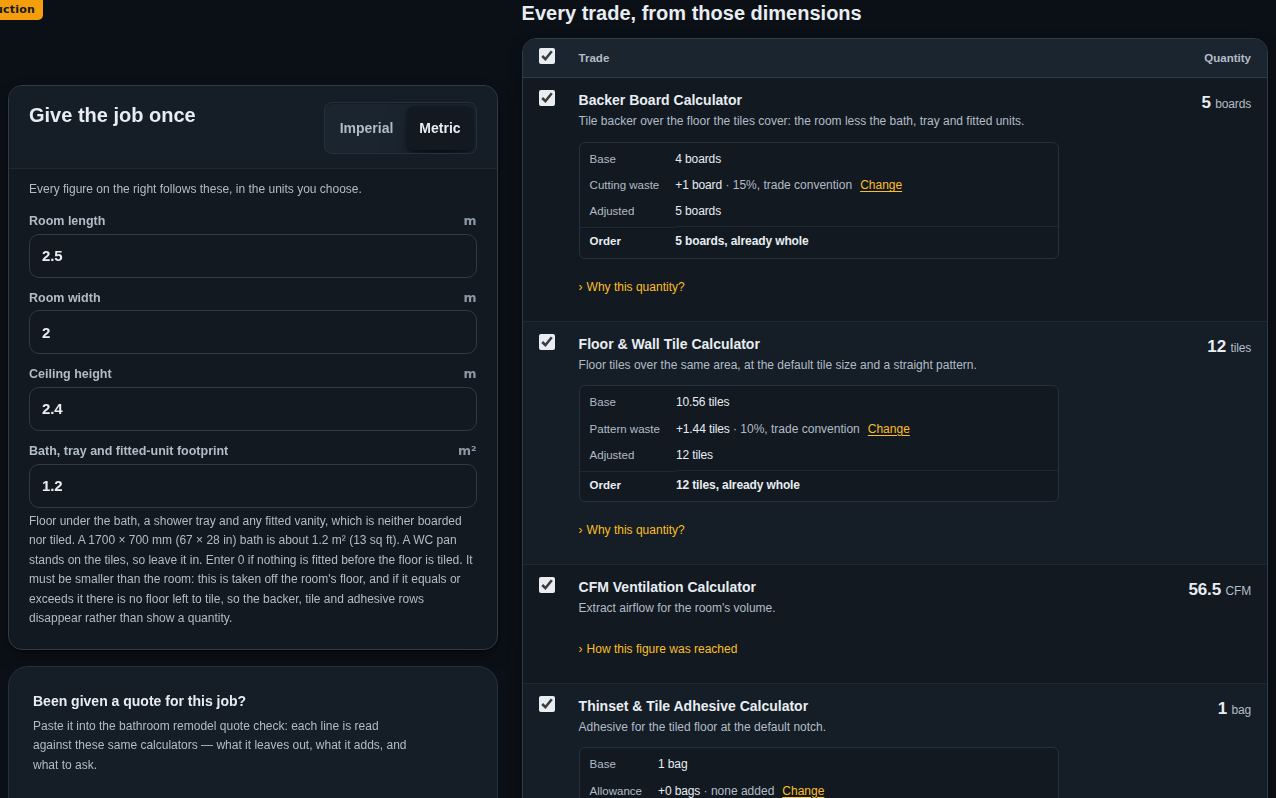Open the Backer Board Calculator title
Screen dimensions: 1276x798
[x=660, y=100]
